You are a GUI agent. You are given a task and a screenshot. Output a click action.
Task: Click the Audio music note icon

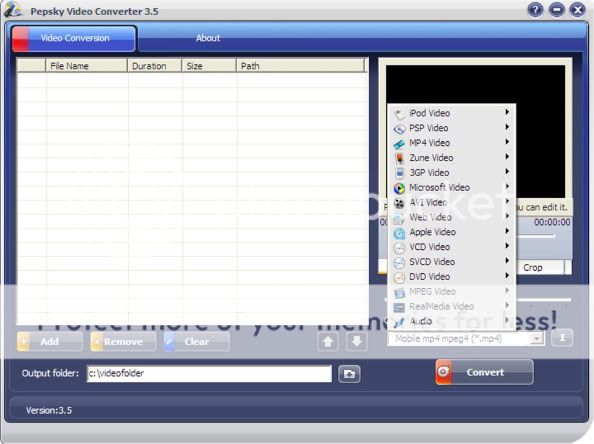[x=399, y=322]
